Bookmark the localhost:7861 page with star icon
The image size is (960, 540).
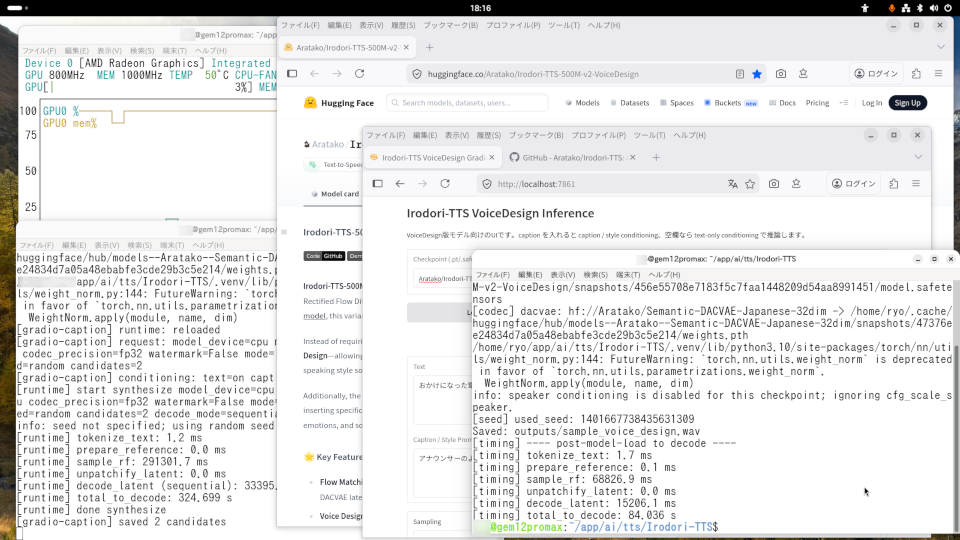[750, 184]
